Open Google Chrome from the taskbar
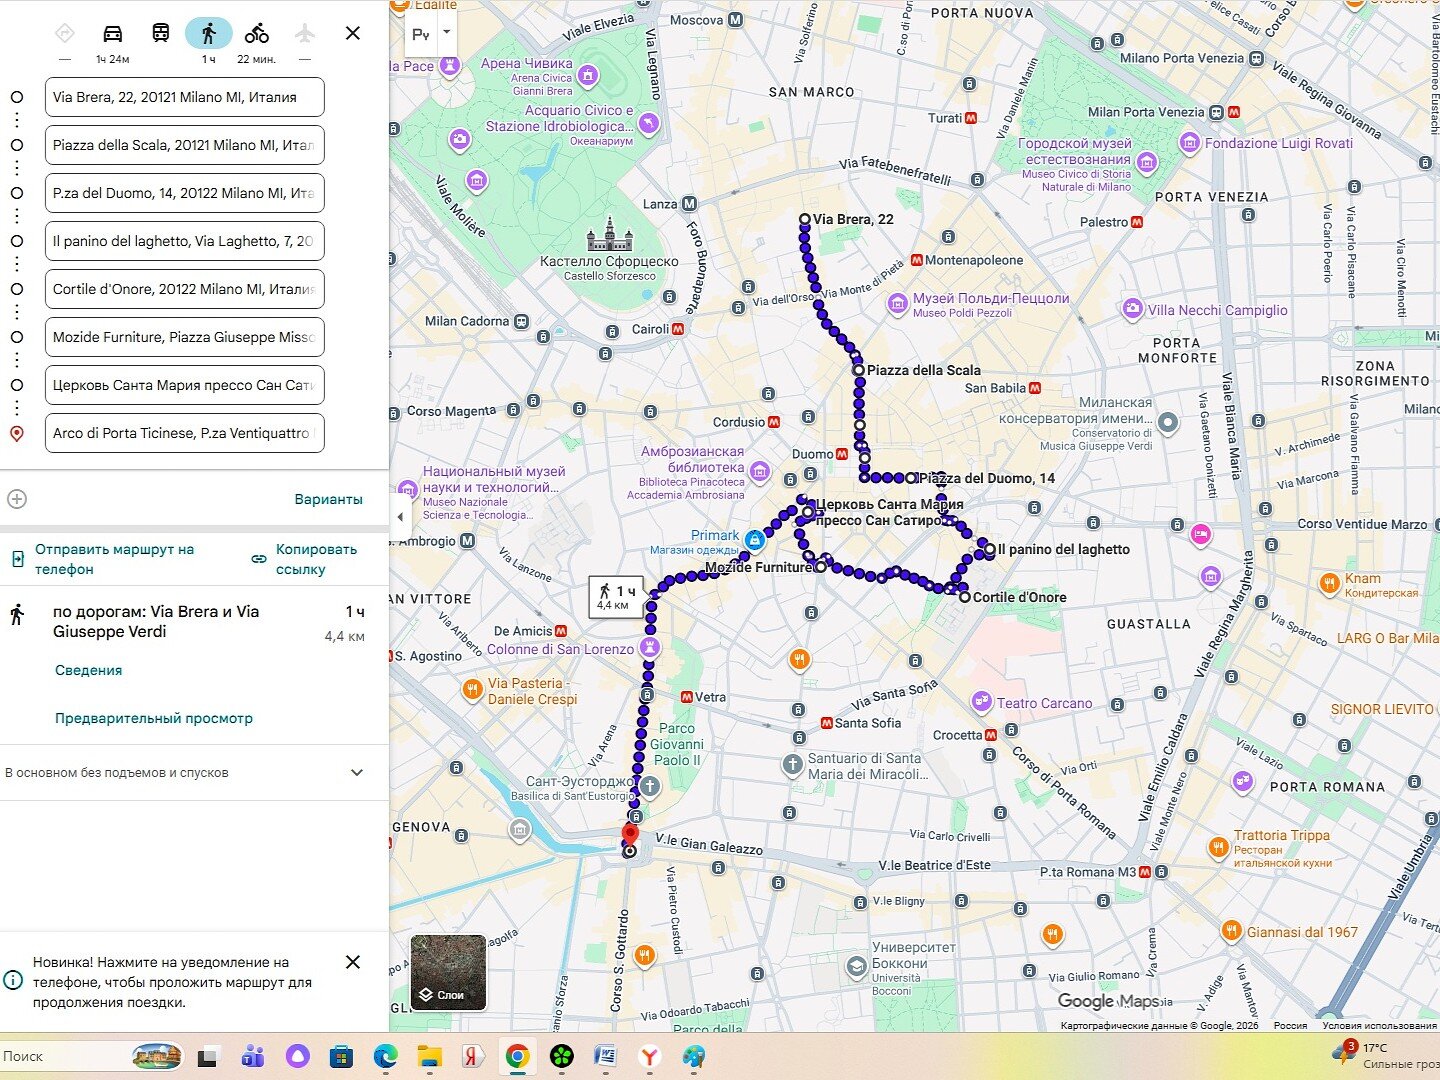The image size is (1440, 1080). (x=517, y=1056)
